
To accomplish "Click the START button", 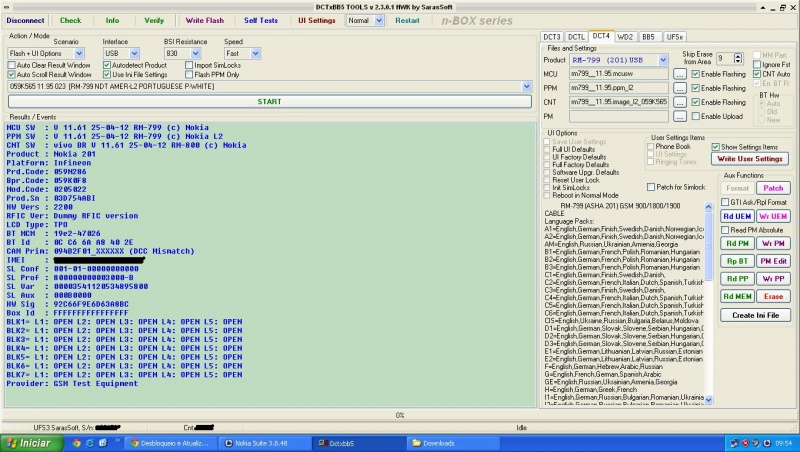I will 269,102.
